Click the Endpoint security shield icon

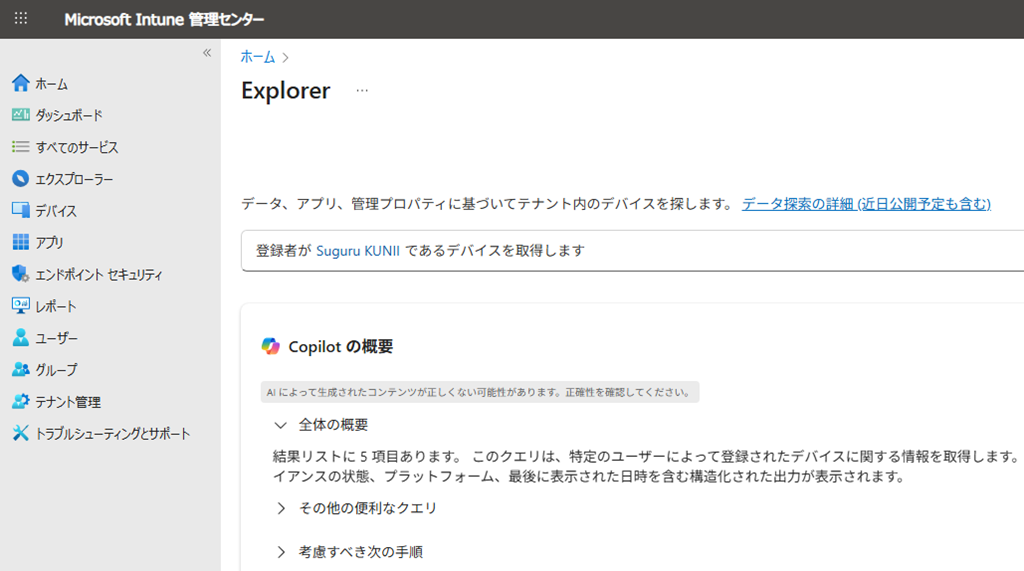tap(21, 274)
